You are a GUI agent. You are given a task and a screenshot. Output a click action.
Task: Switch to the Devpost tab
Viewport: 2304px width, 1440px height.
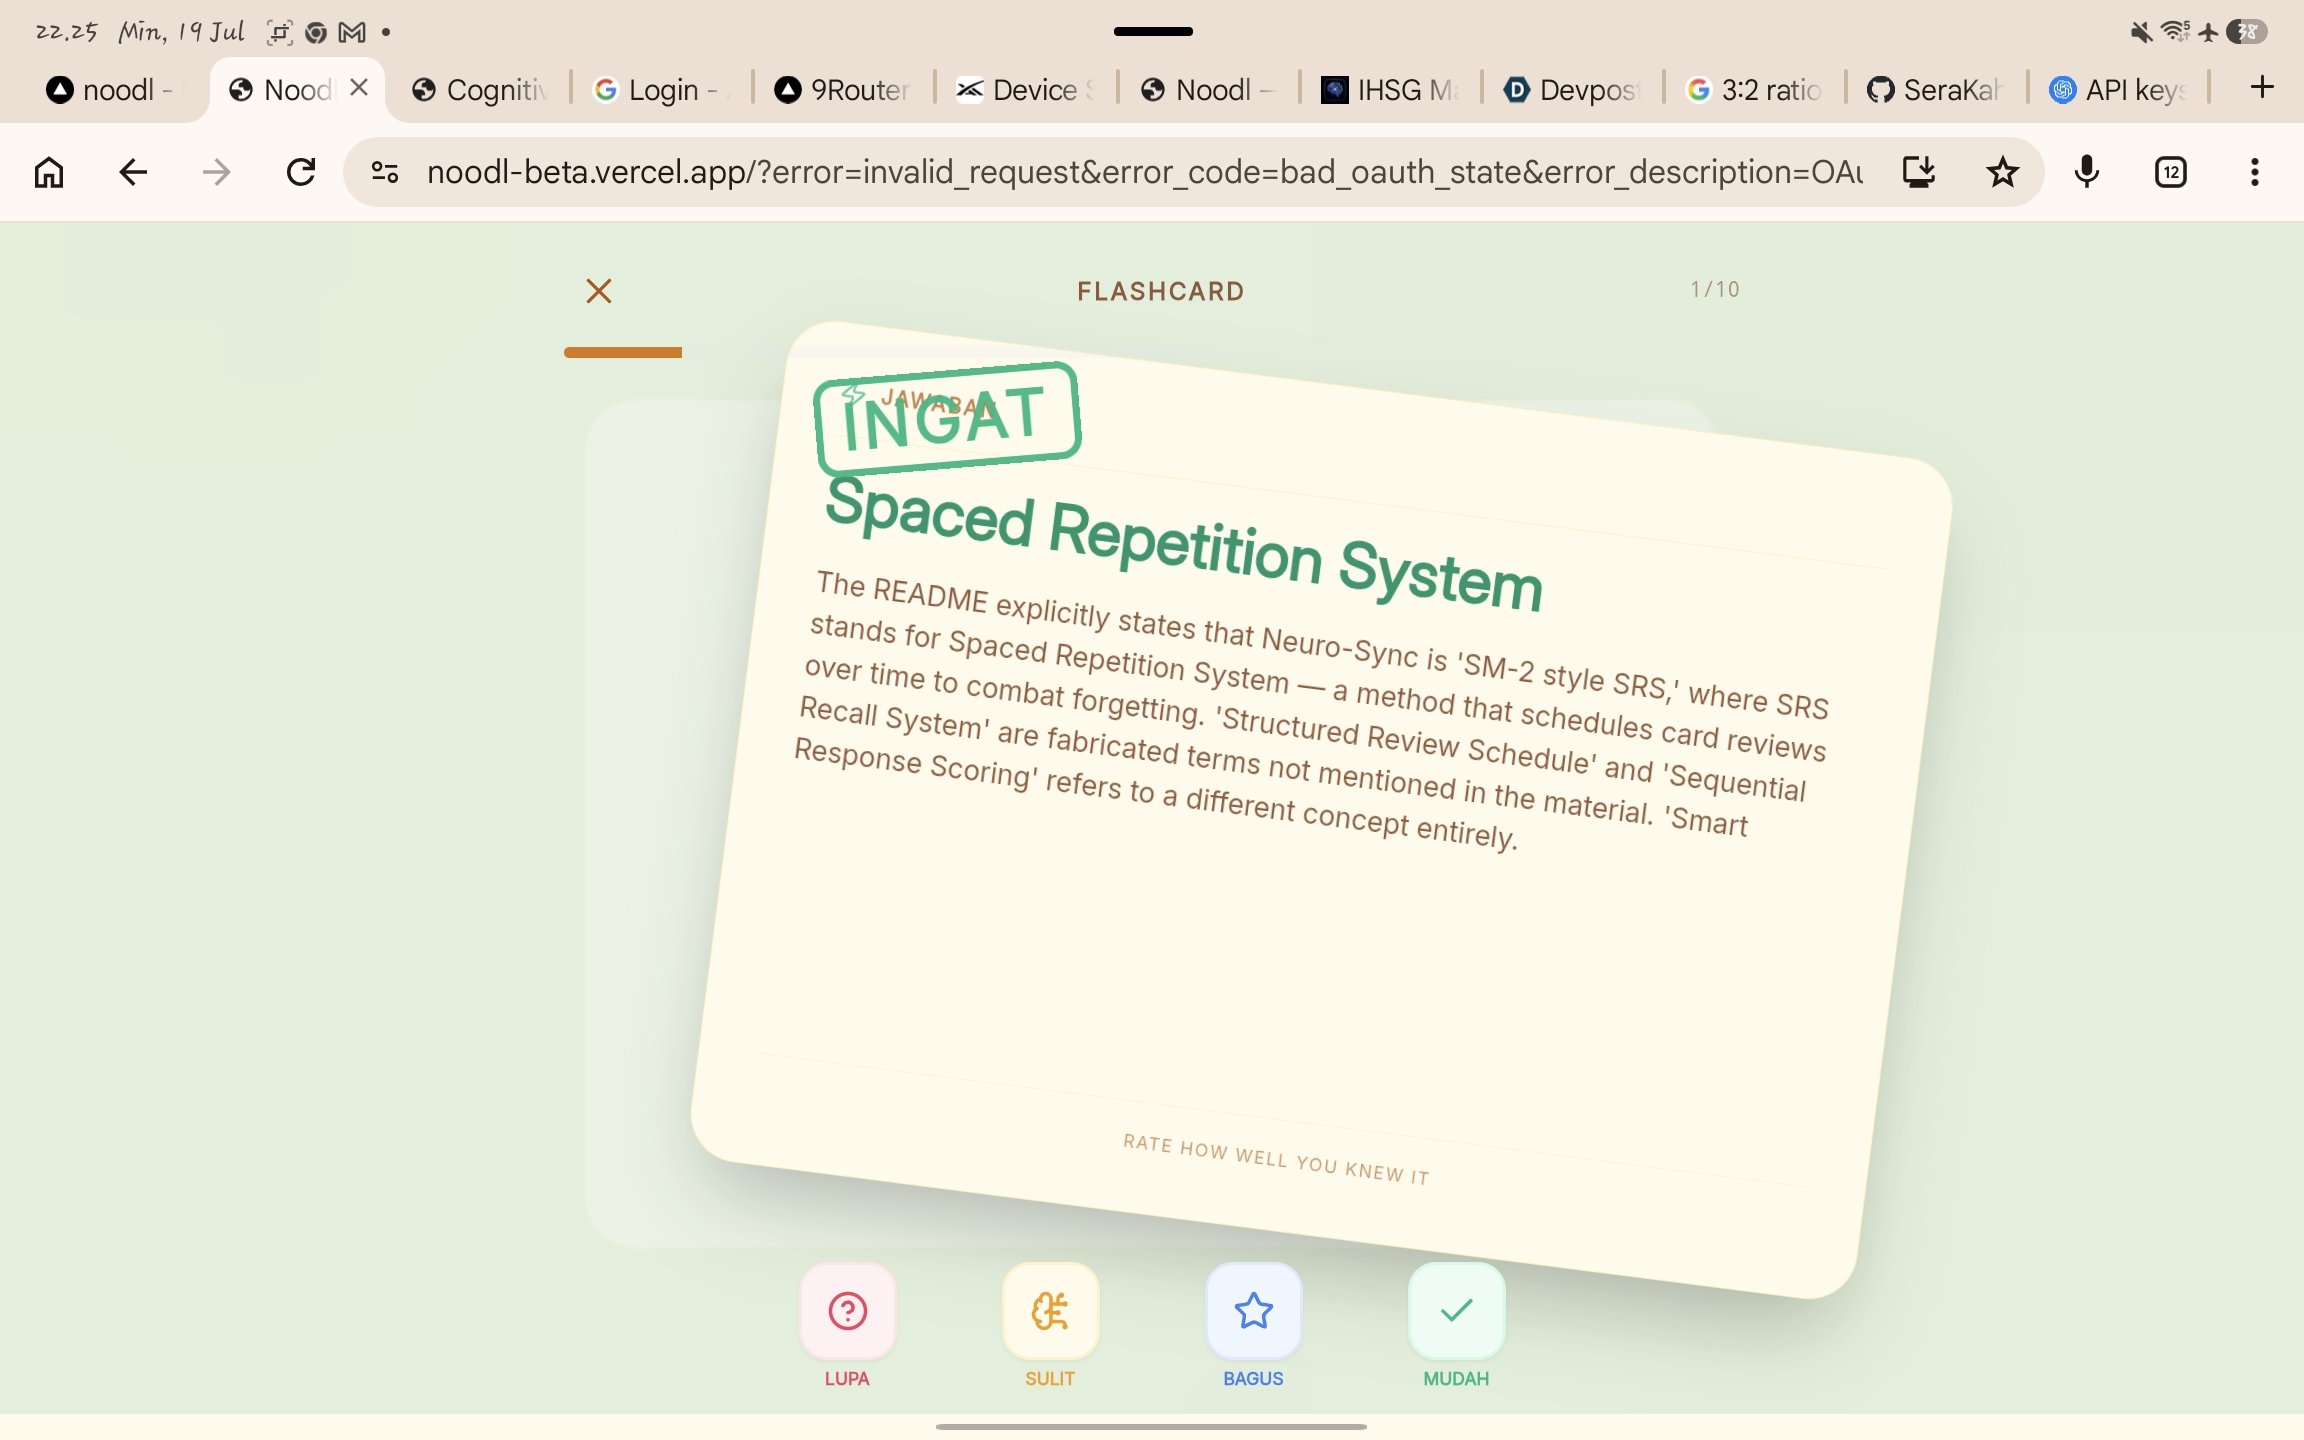1572,90
